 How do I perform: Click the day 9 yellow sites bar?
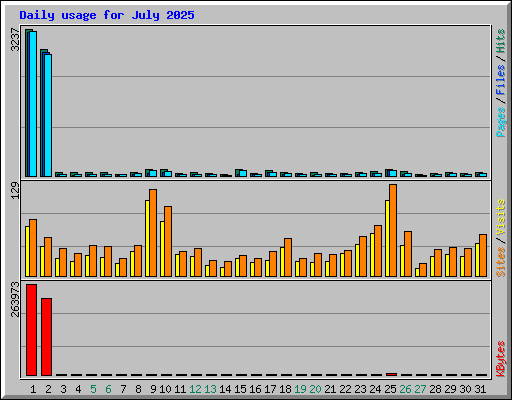pos(147,238)
